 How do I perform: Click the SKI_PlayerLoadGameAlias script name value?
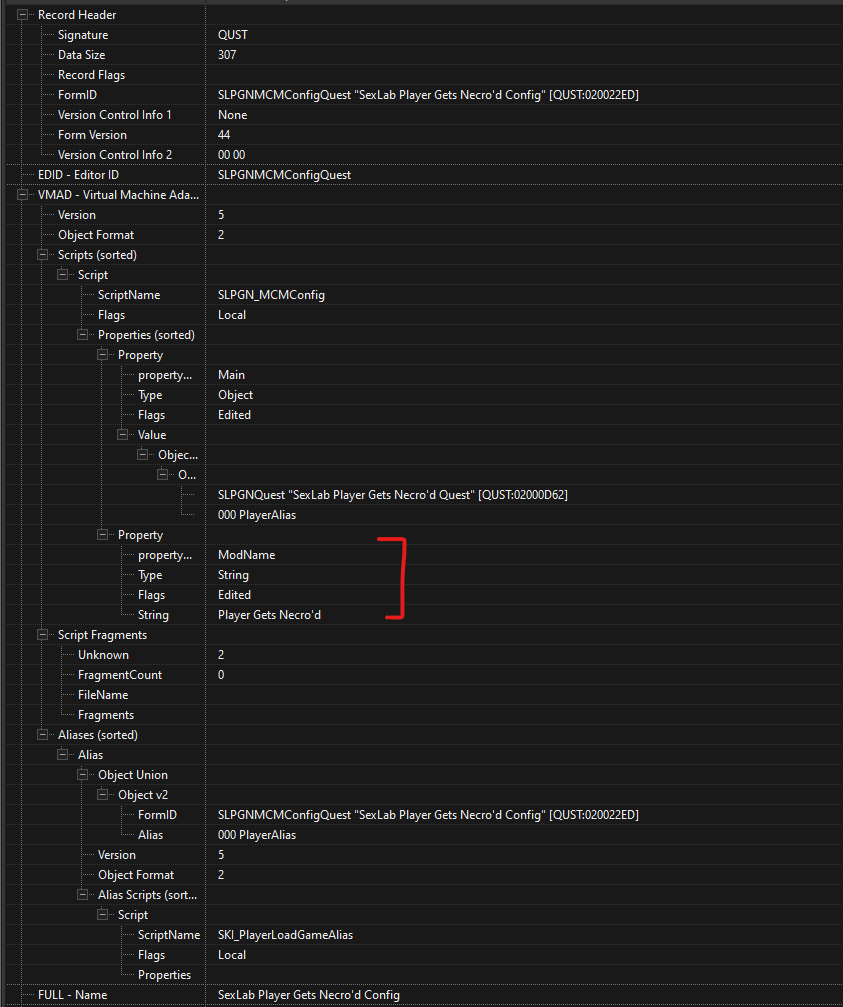(x=285, y=935)
